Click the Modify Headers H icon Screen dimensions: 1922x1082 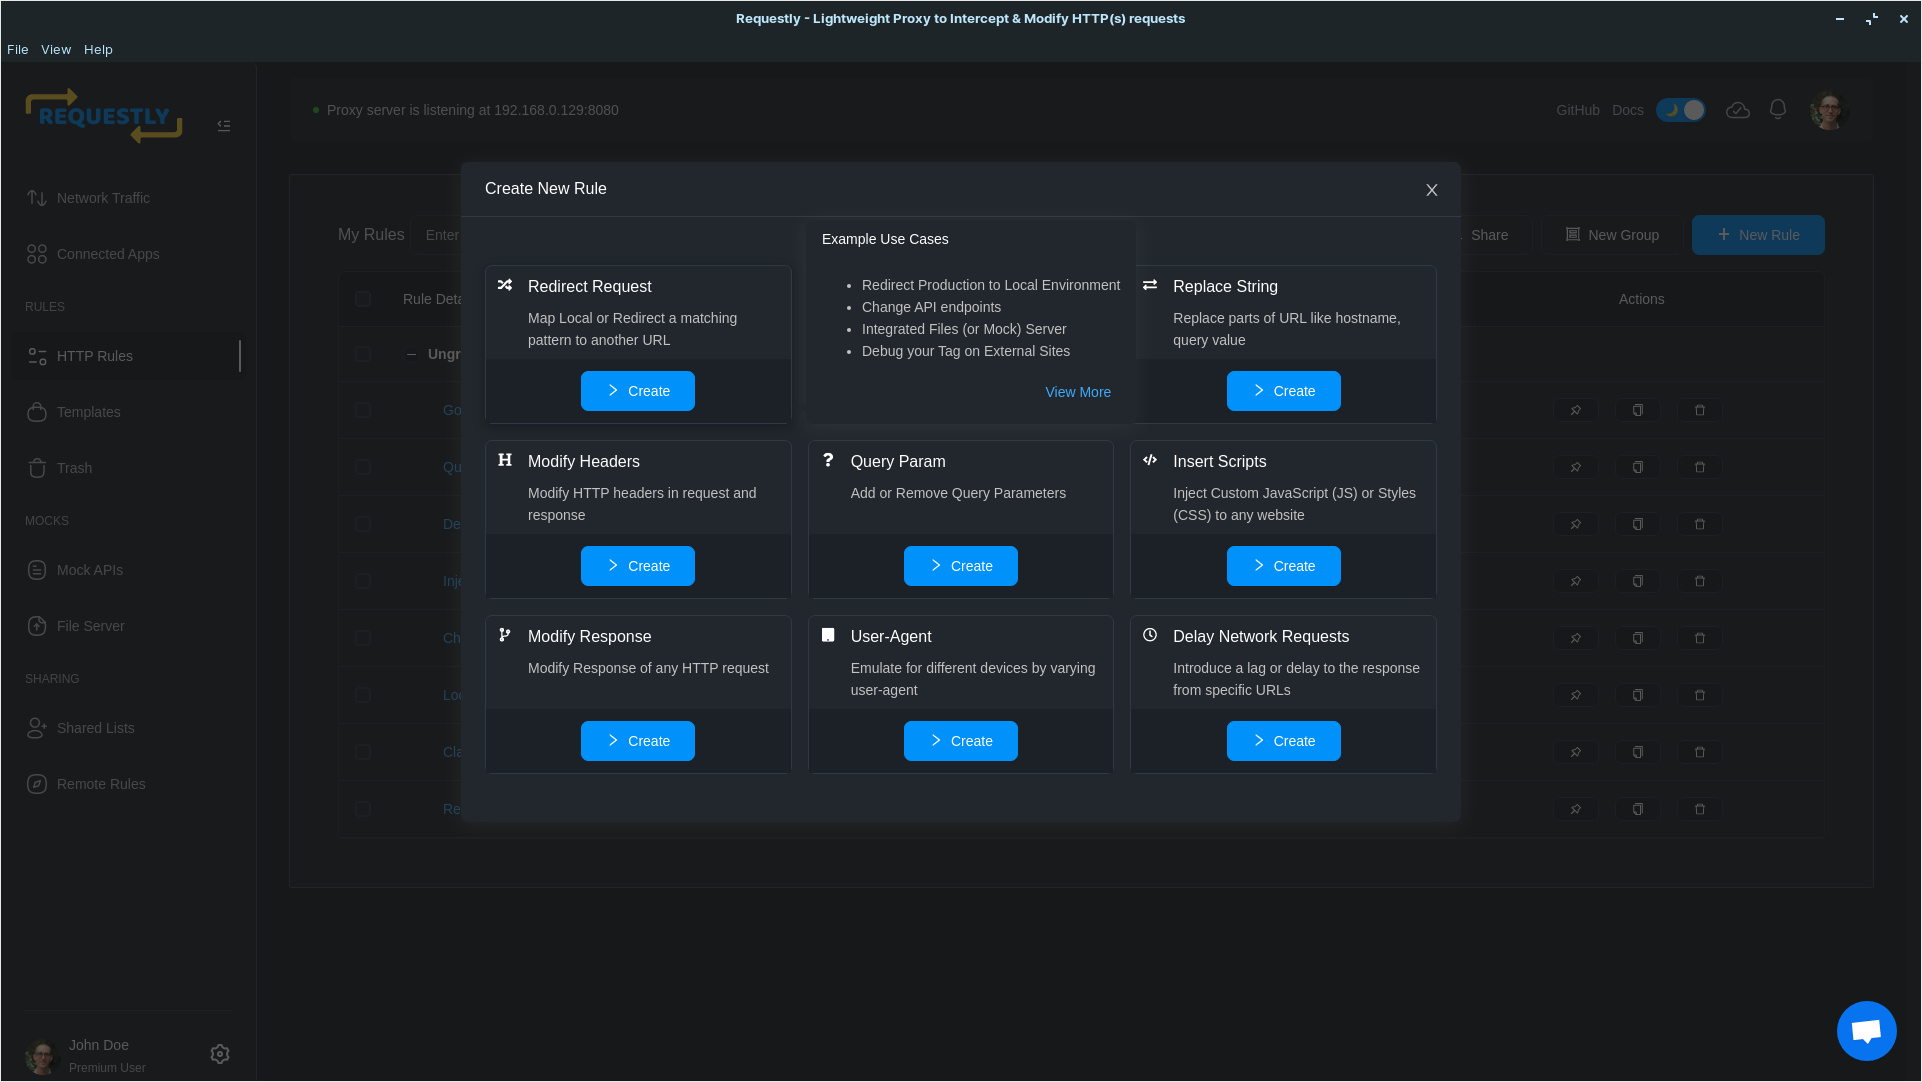pyautogui.click(x=505, y=460)
